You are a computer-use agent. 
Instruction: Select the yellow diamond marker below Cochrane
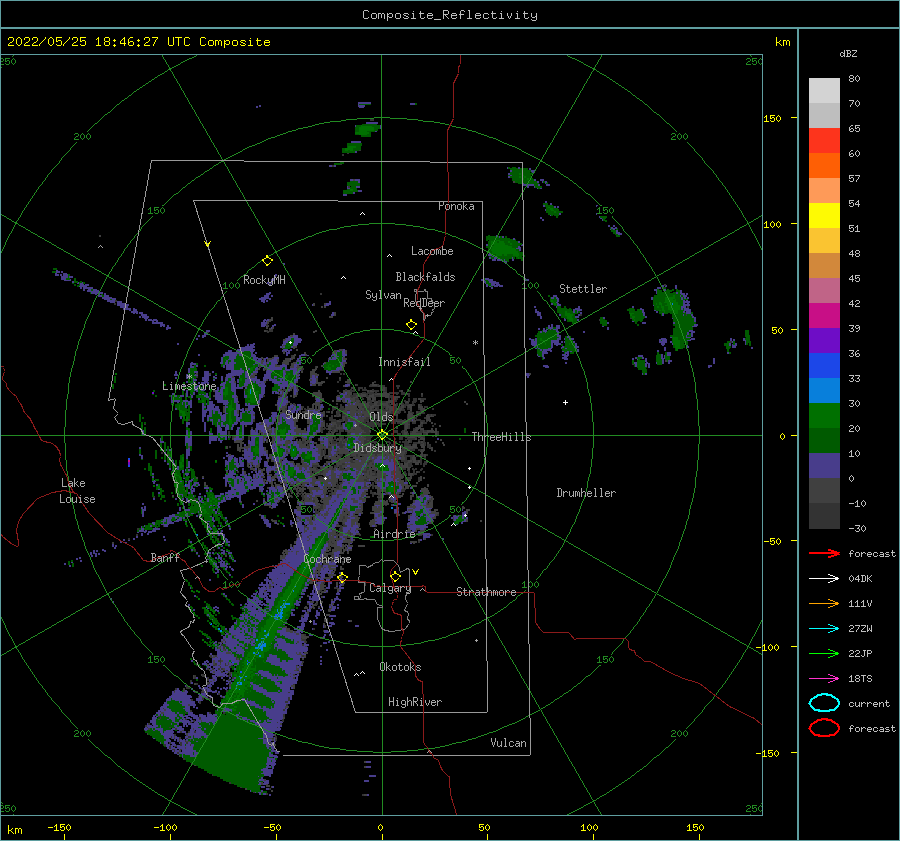(x=343, y=578)
